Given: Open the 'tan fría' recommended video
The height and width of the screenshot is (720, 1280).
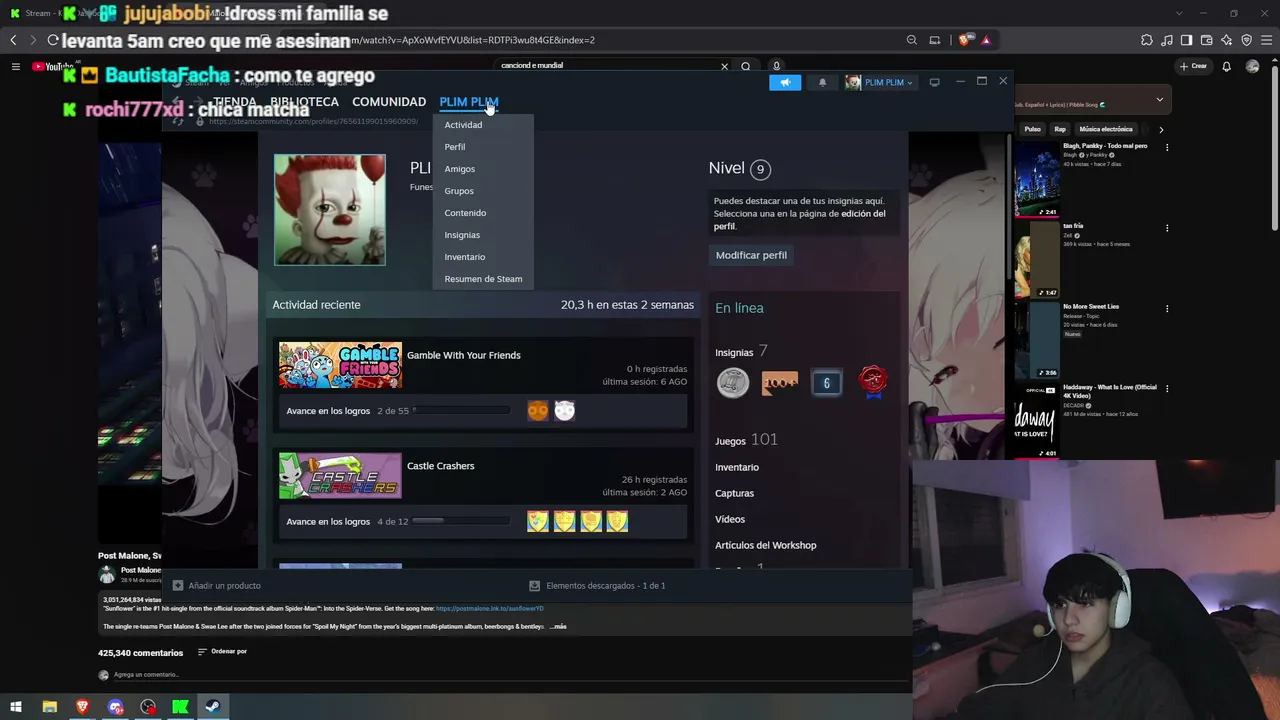Looking at the screenshot, I should tap(1073, 226).
